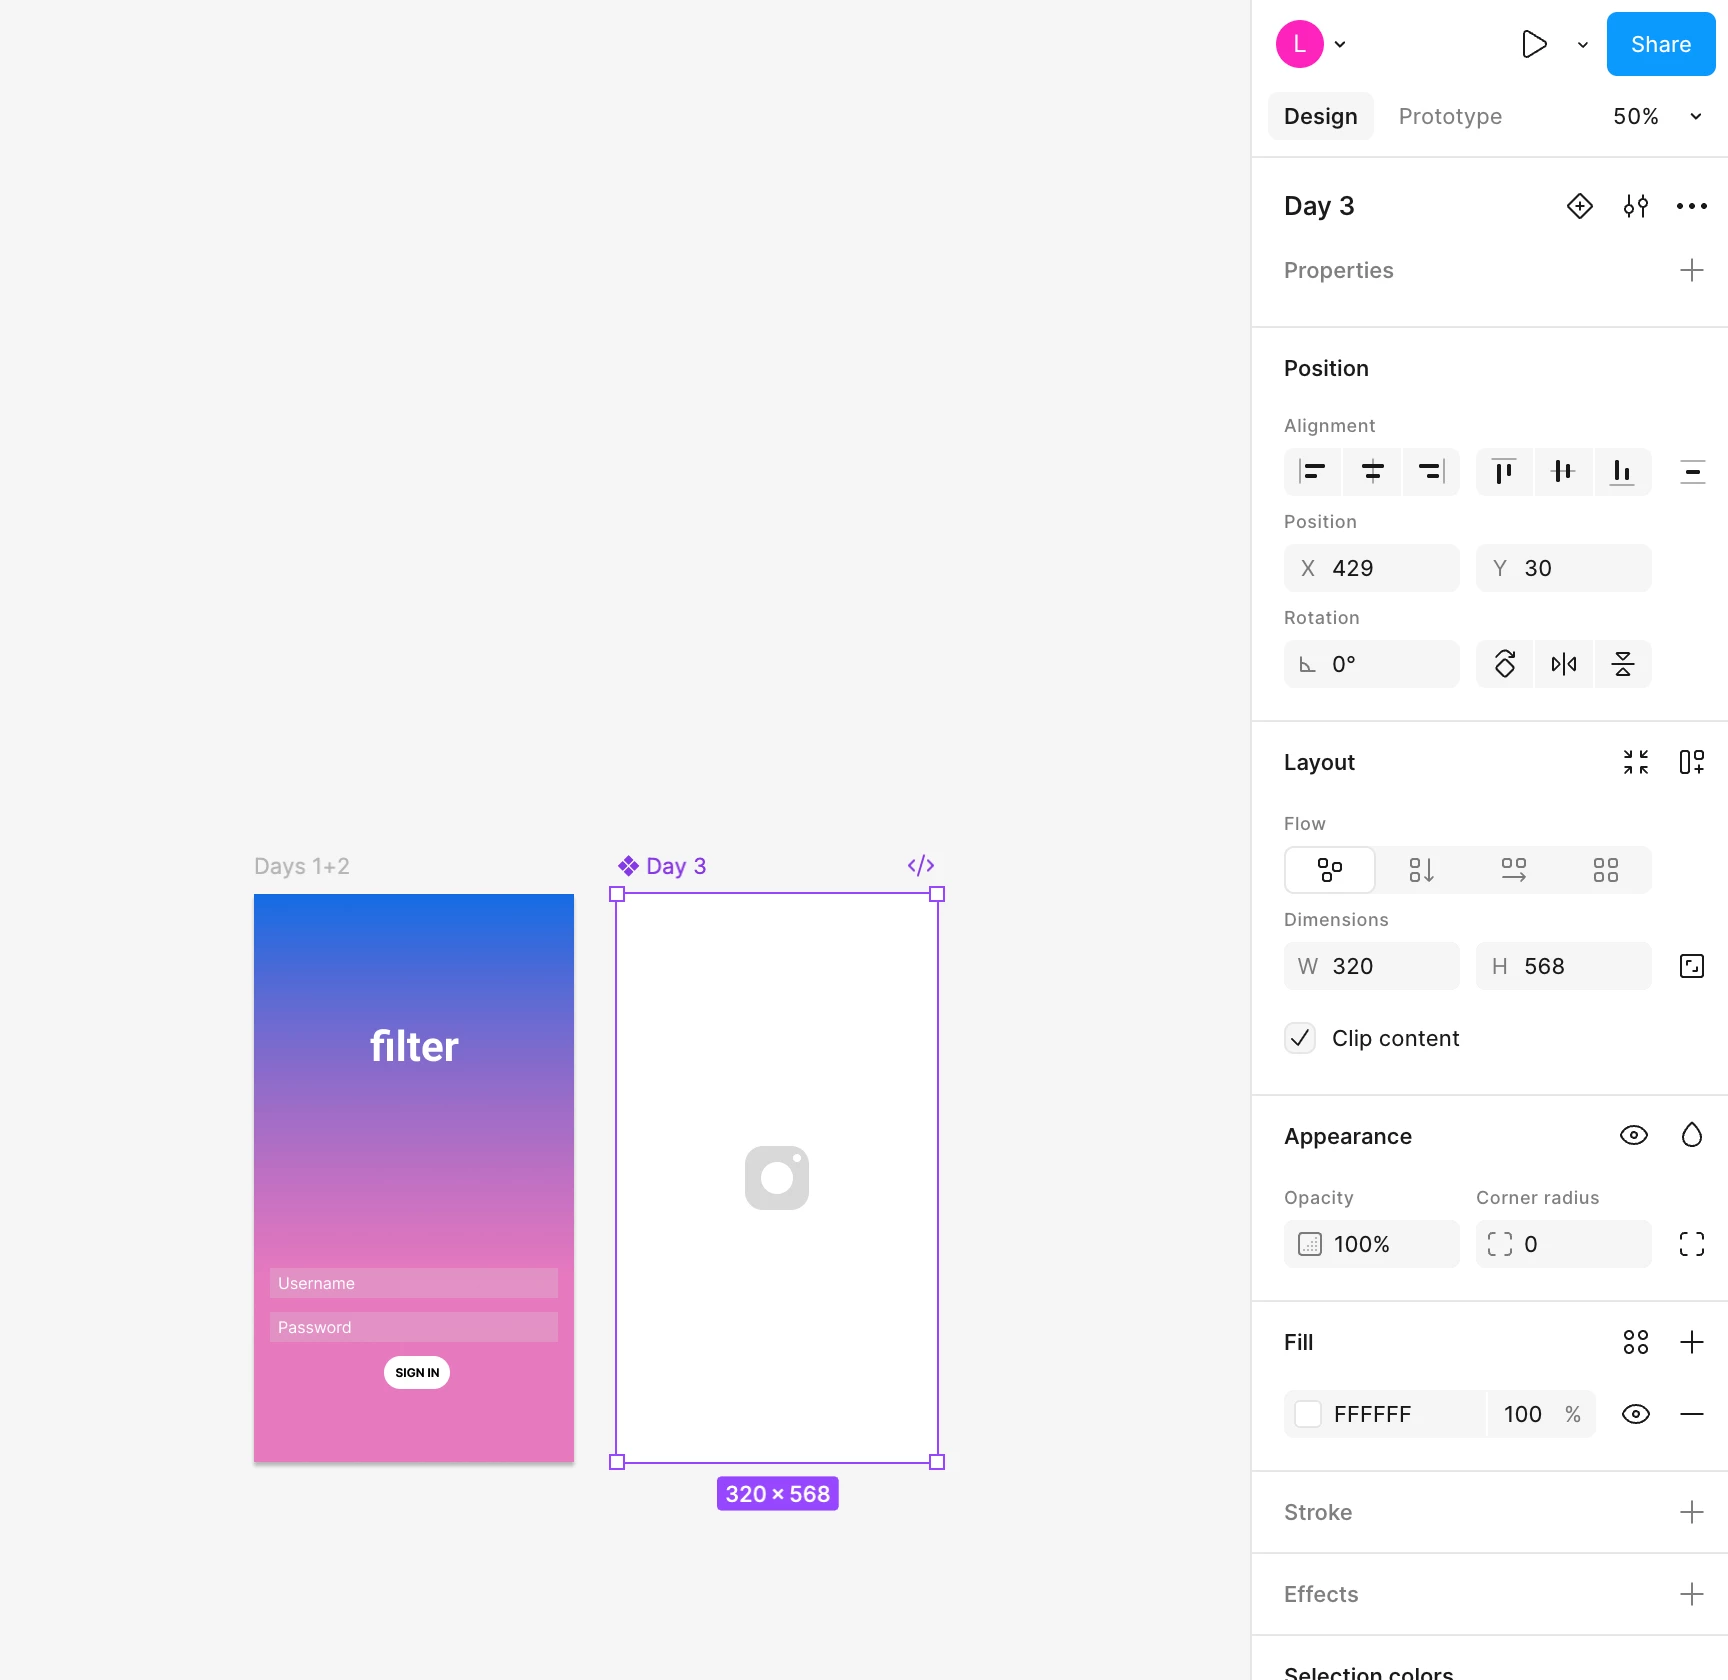This screenshot has width=1728, height=1680.
Task: Edit the X position field 429
Action: [1372, 568]
